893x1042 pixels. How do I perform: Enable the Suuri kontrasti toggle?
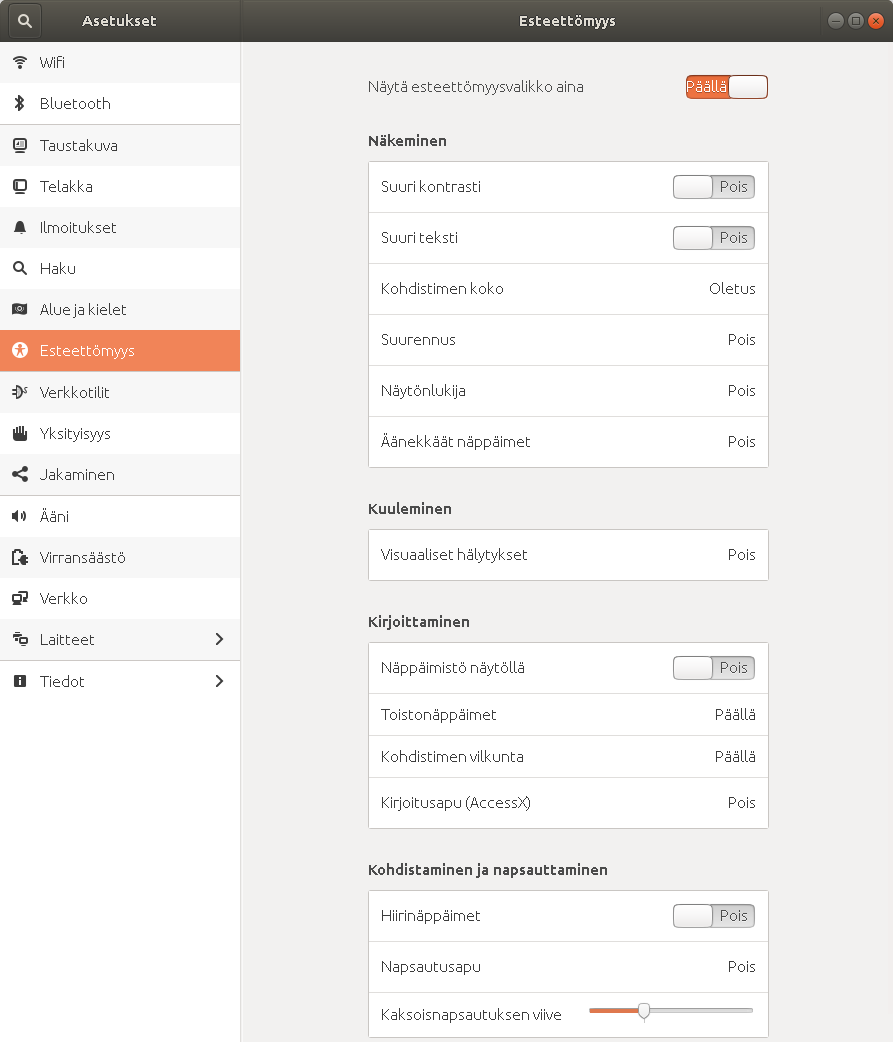[x=713, y=187]
